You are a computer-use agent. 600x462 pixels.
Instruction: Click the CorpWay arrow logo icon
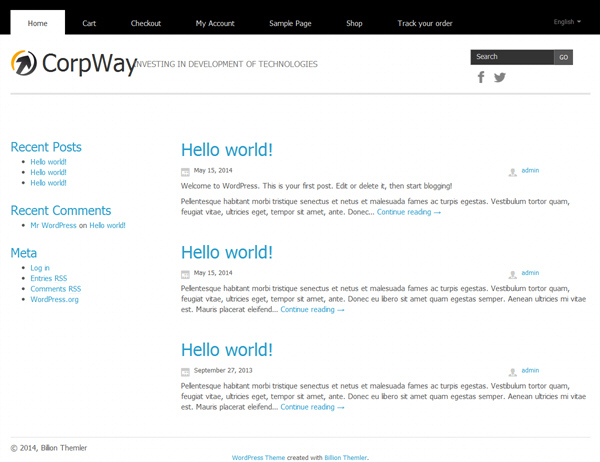pyautogui.click(x=24, y=63)
